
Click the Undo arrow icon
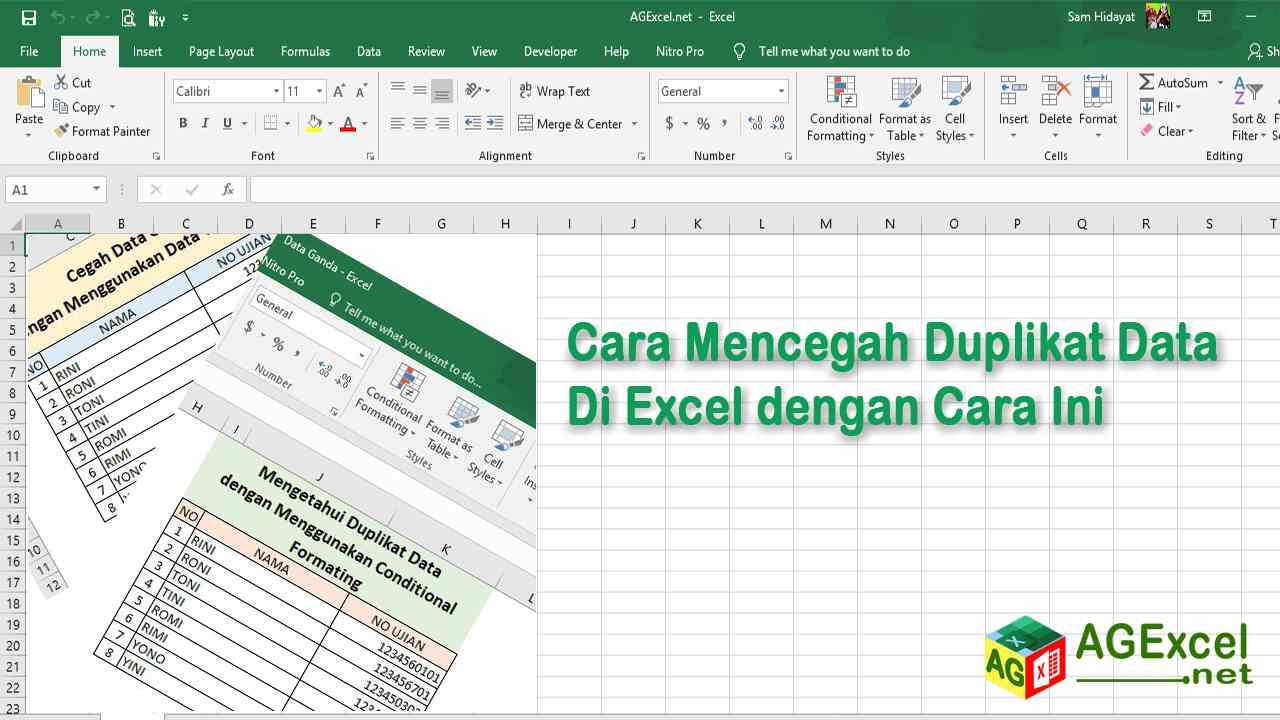click(58, 17)
